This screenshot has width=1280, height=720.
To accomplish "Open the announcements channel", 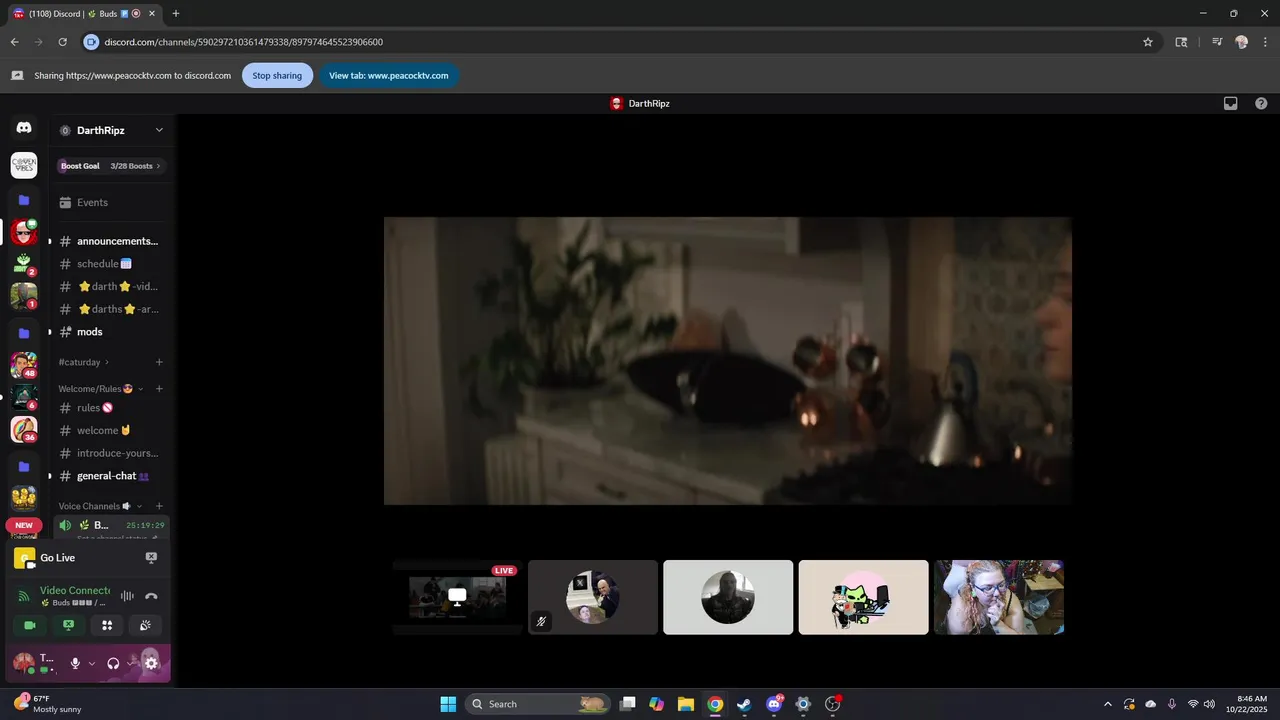I will click(111, 241).
